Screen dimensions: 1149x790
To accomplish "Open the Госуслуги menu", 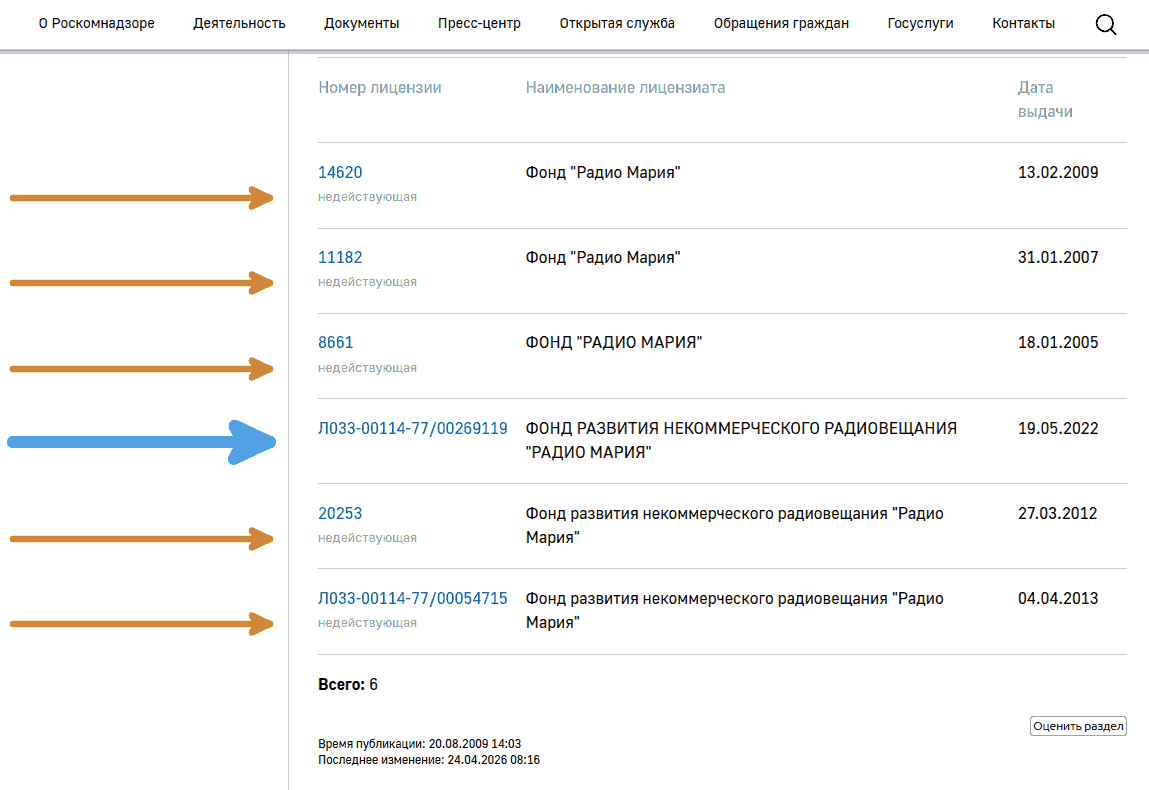I will (x=920, y=23).
